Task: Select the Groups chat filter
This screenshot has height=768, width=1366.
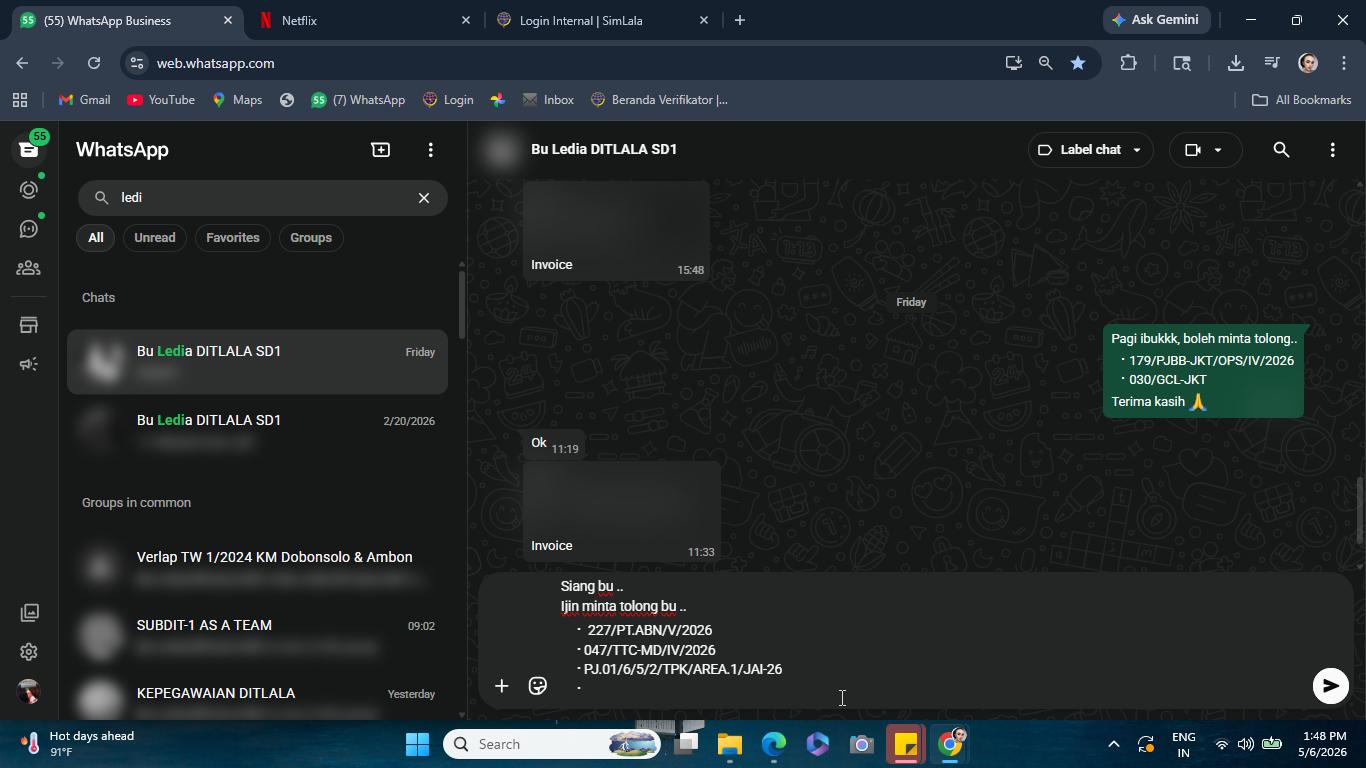Action: [311, 237]
